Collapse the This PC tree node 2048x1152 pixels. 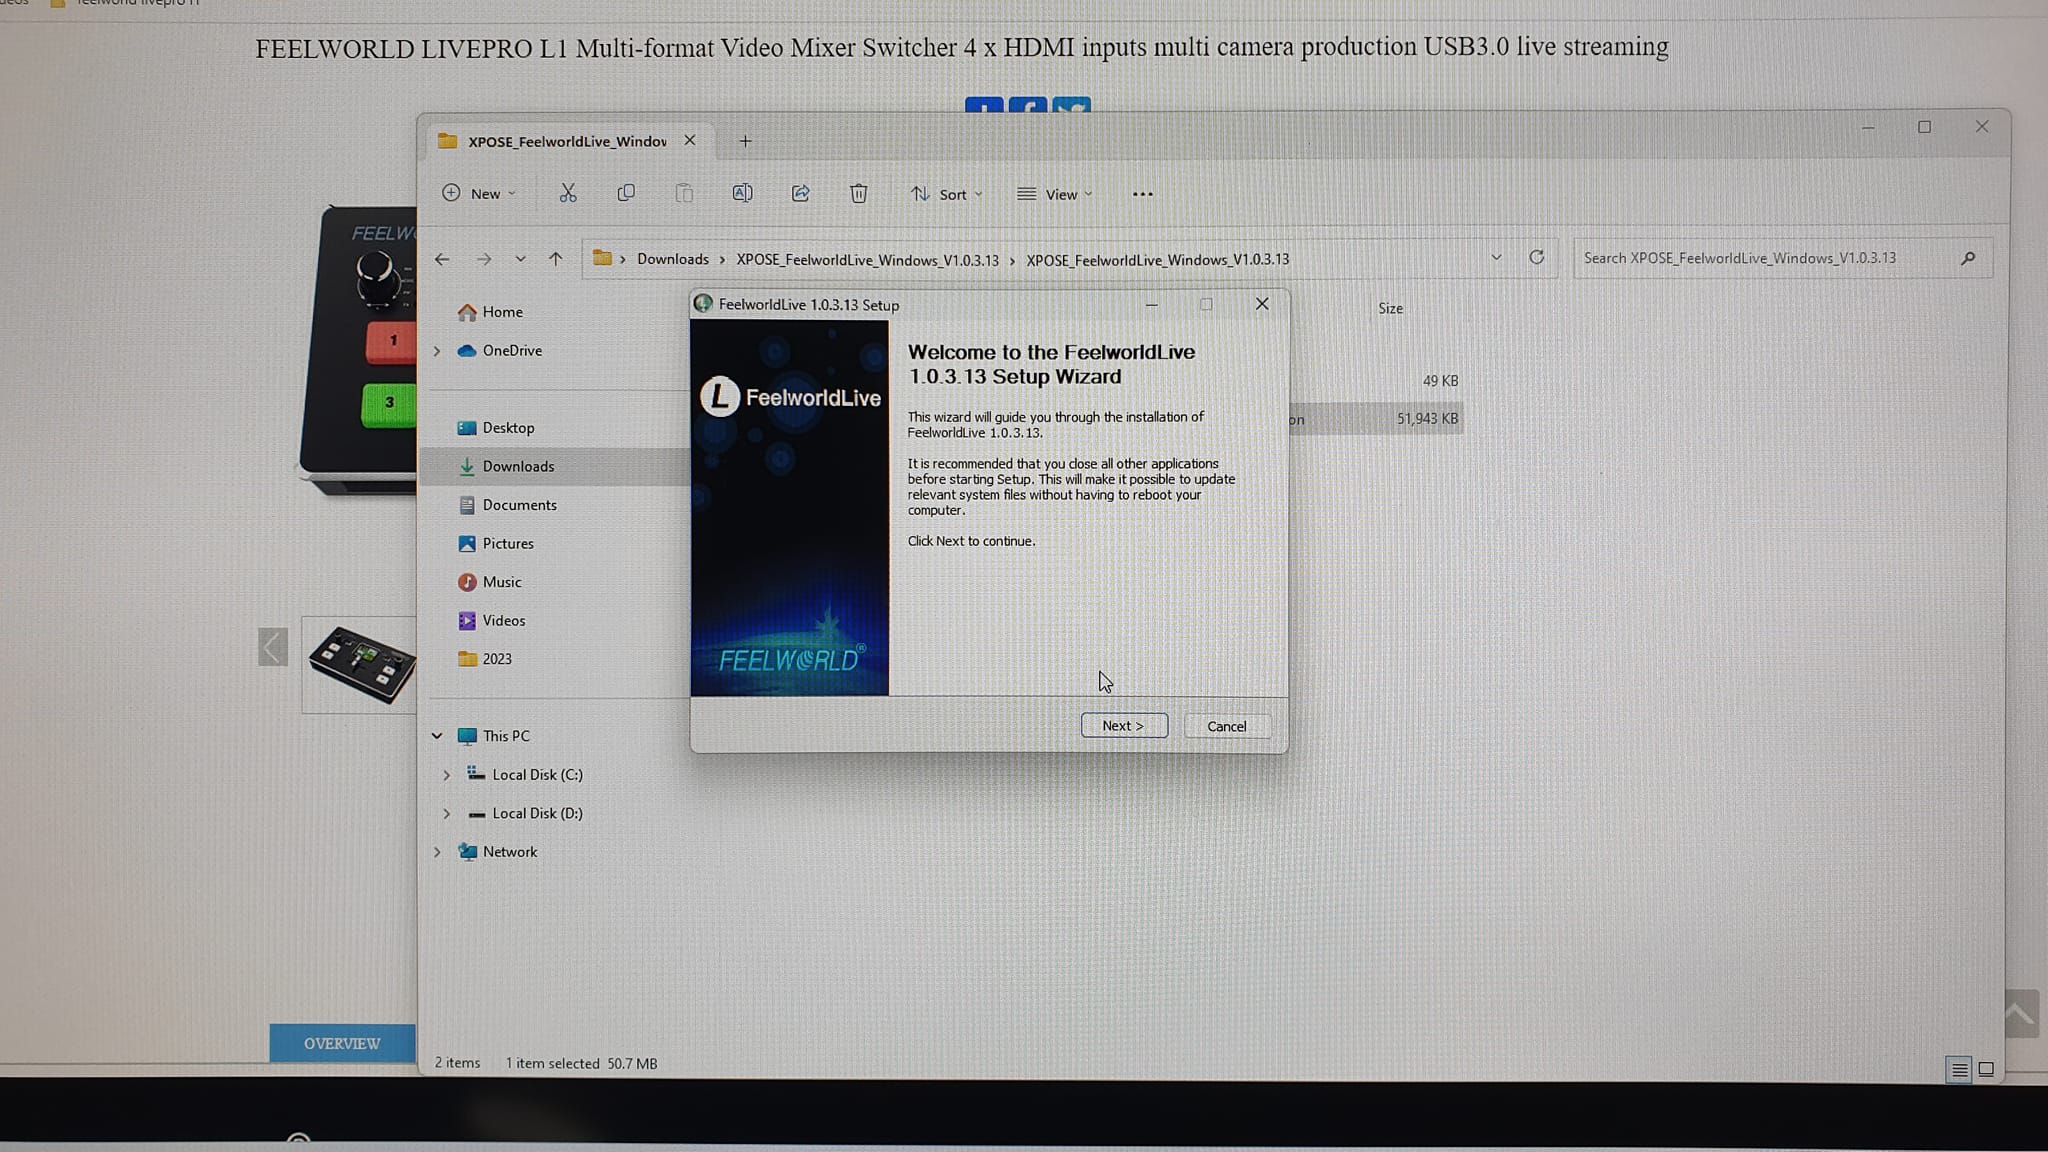tap(437, 736)
